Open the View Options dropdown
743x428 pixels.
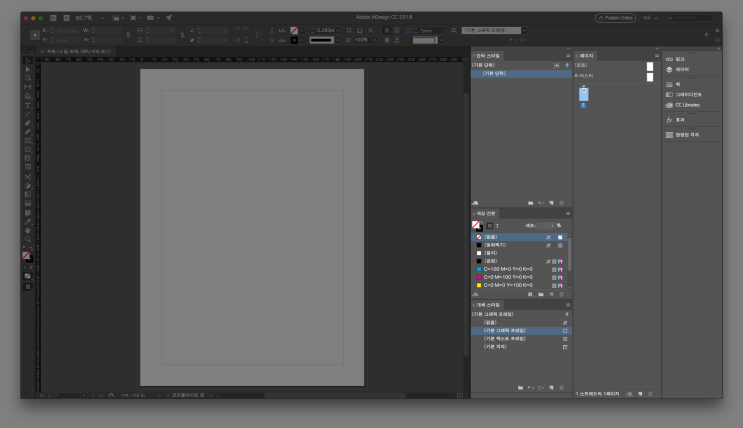click(118, 18)
